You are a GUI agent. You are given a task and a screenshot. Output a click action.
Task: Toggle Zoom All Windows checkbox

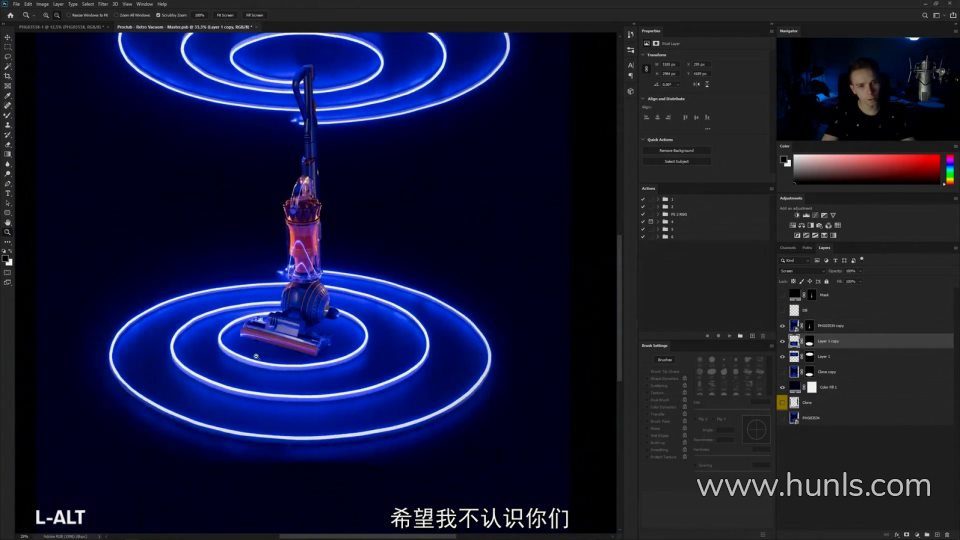116,15
